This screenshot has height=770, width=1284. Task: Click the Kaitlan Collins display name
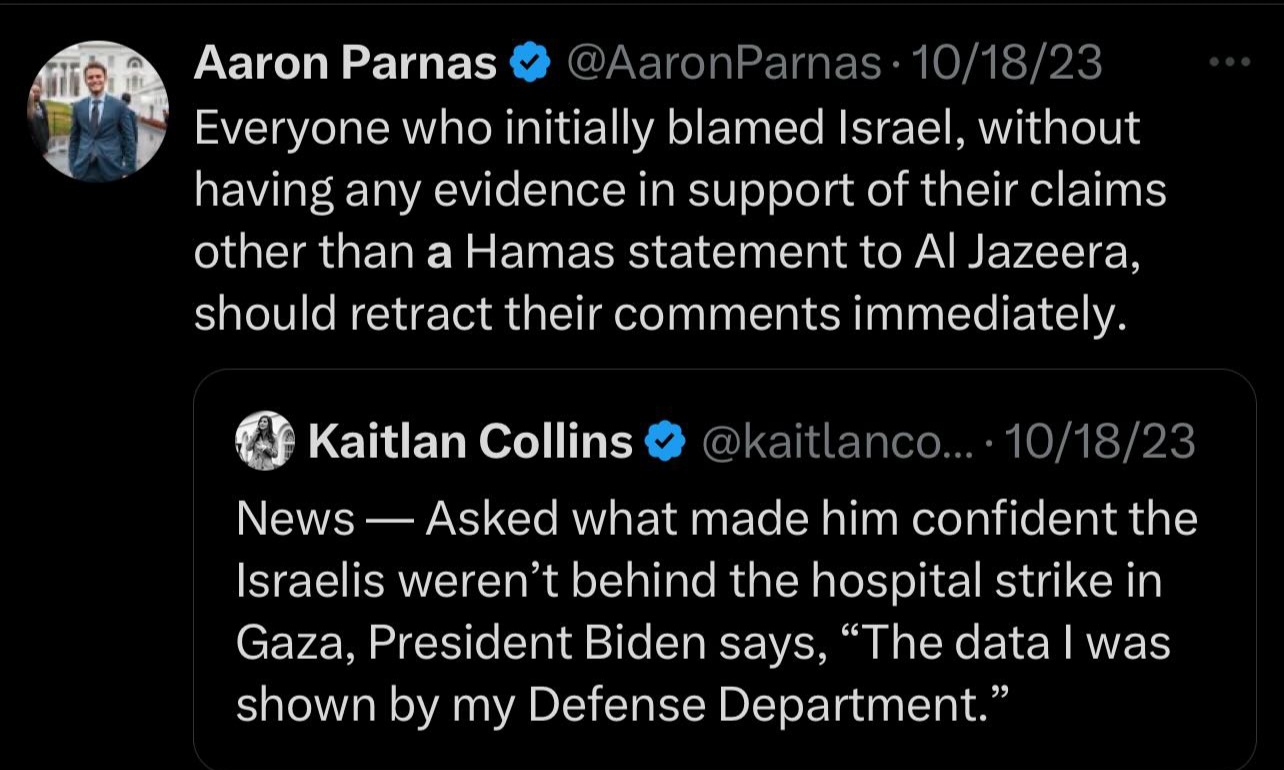[471, 441]
